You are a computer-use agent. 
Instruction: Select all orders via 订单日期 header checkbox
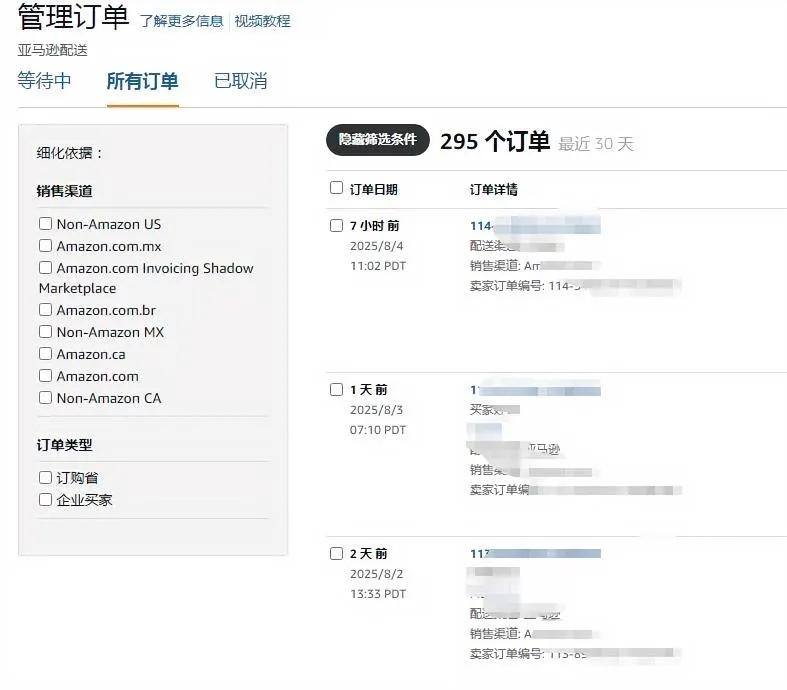[336, 188]
